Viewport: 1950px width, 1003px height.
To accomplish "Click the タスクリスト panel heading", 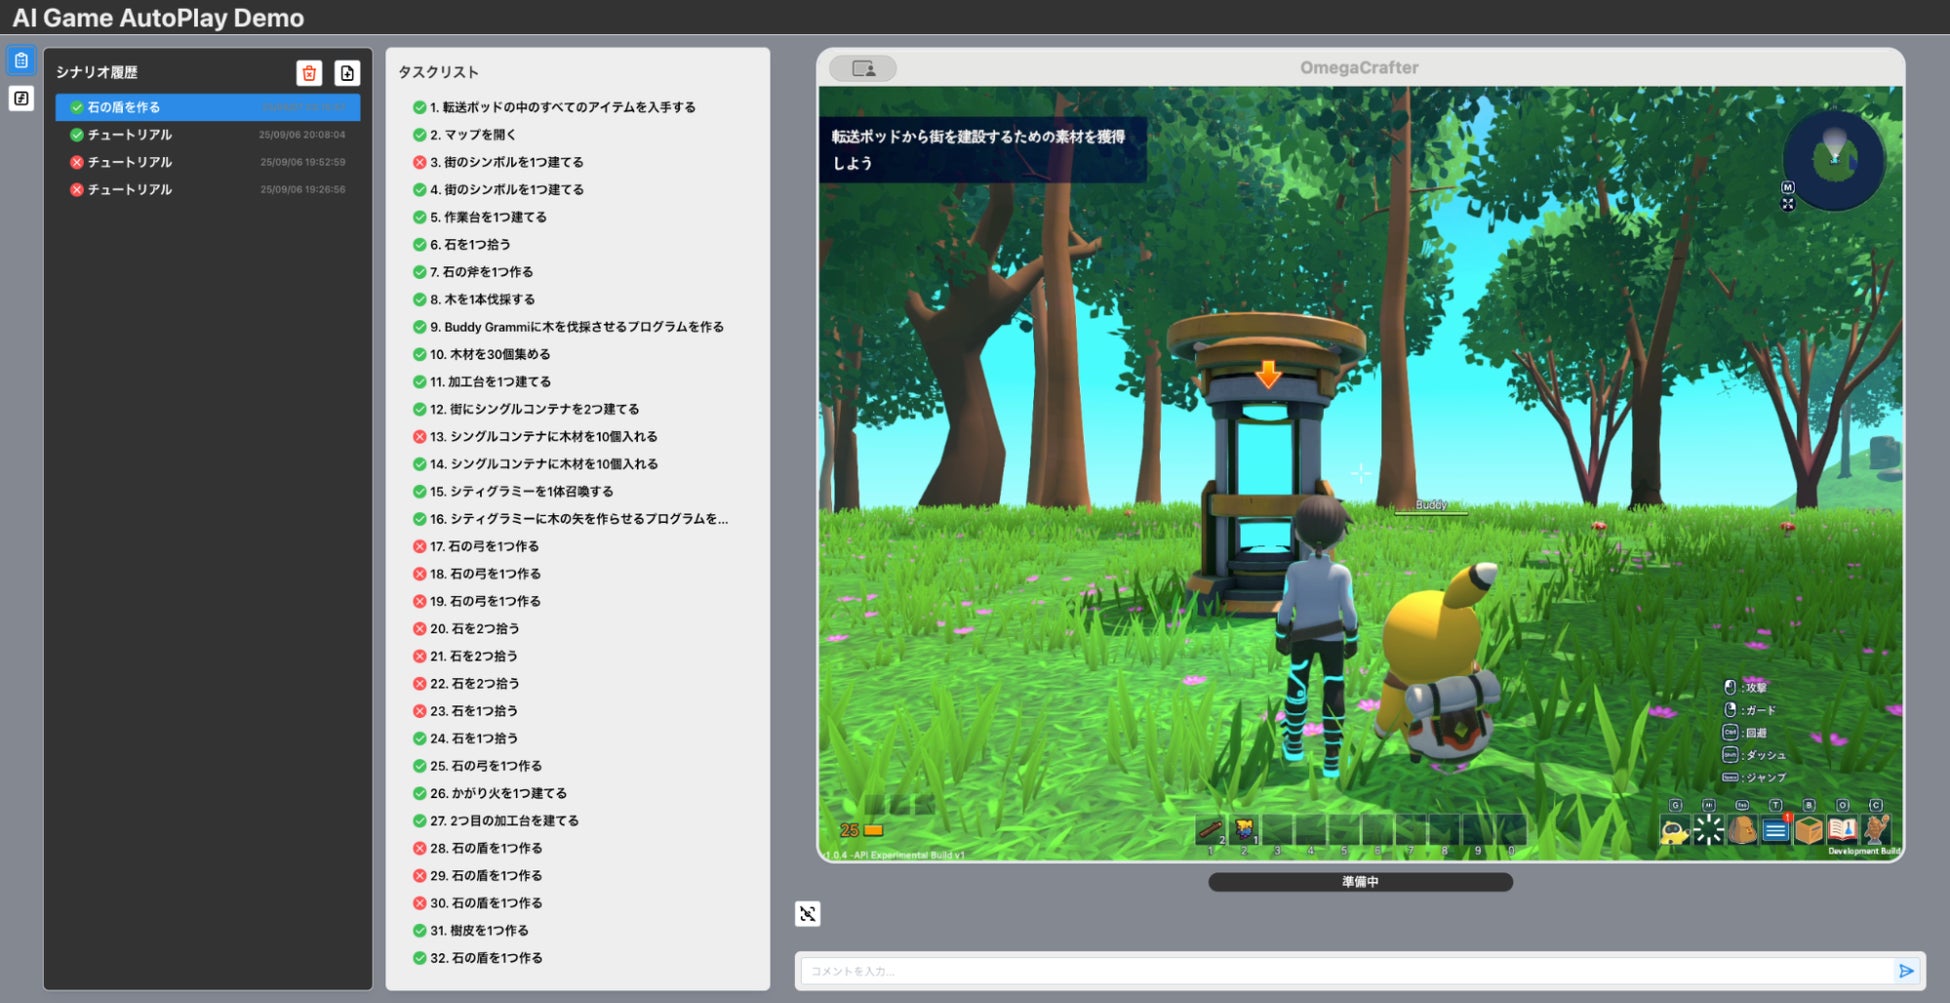I will 438,72.
